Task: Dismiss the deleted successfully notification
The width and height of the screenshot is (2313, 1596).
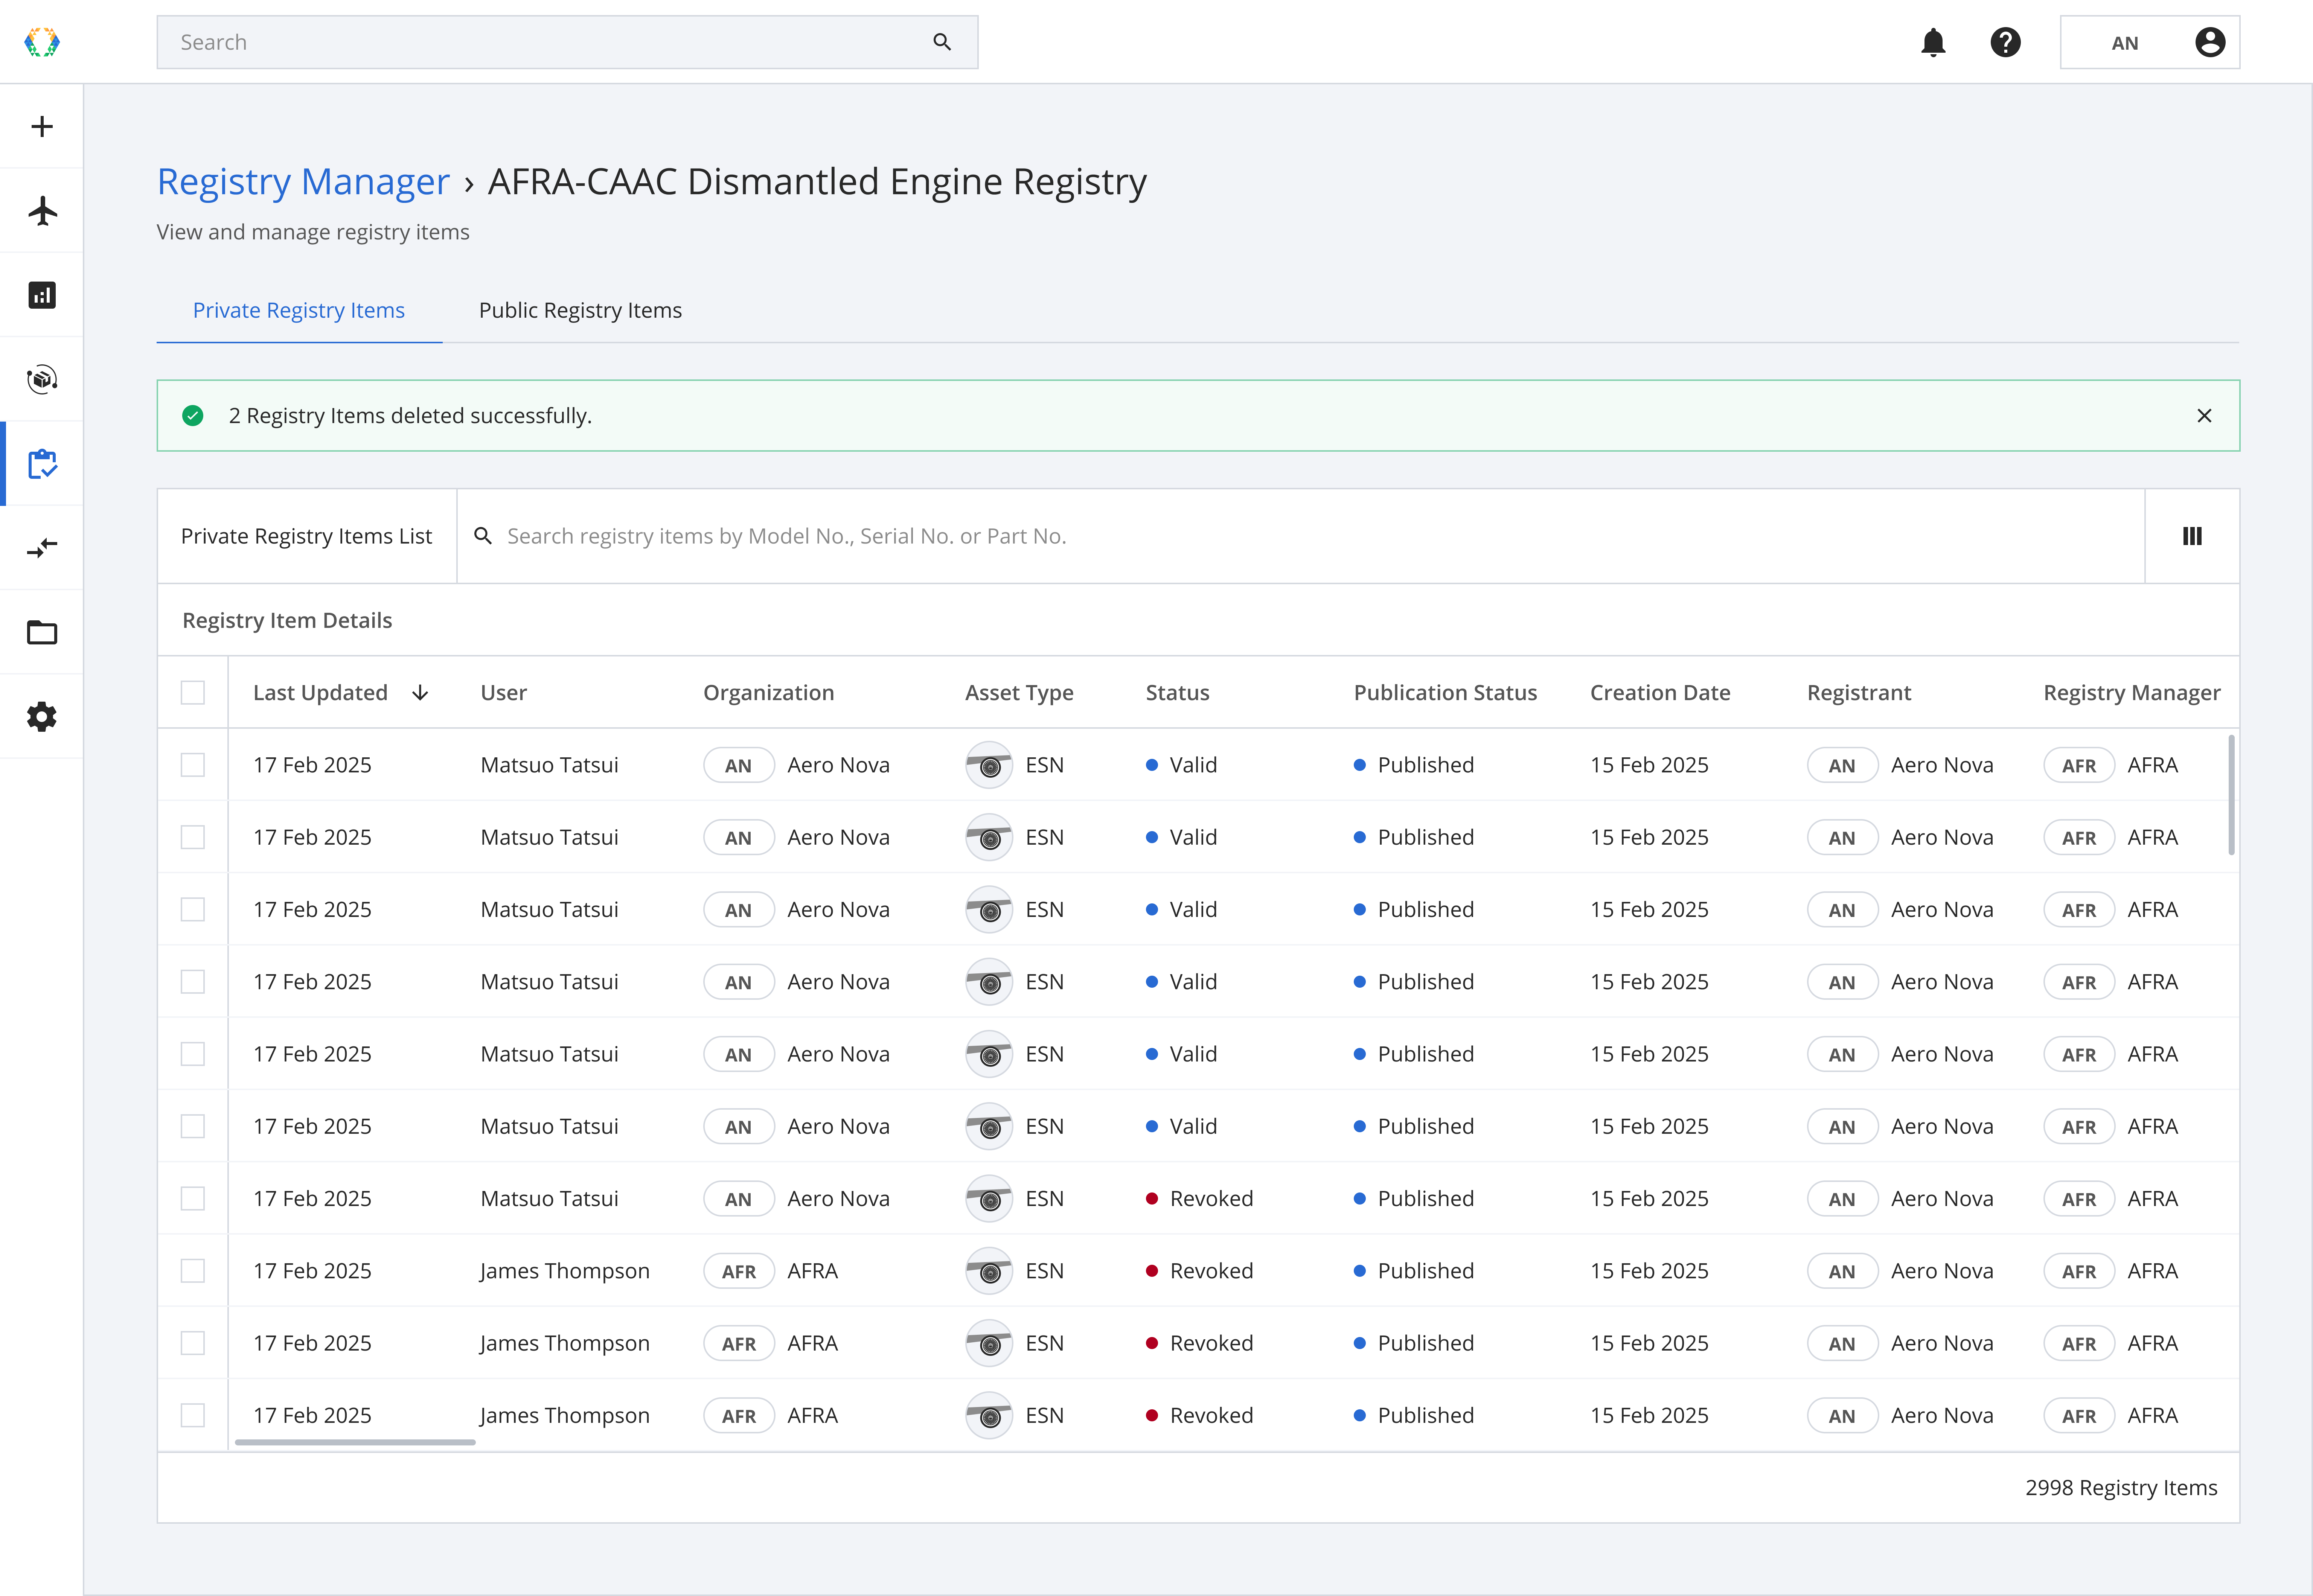Action: coord(2203,416)
